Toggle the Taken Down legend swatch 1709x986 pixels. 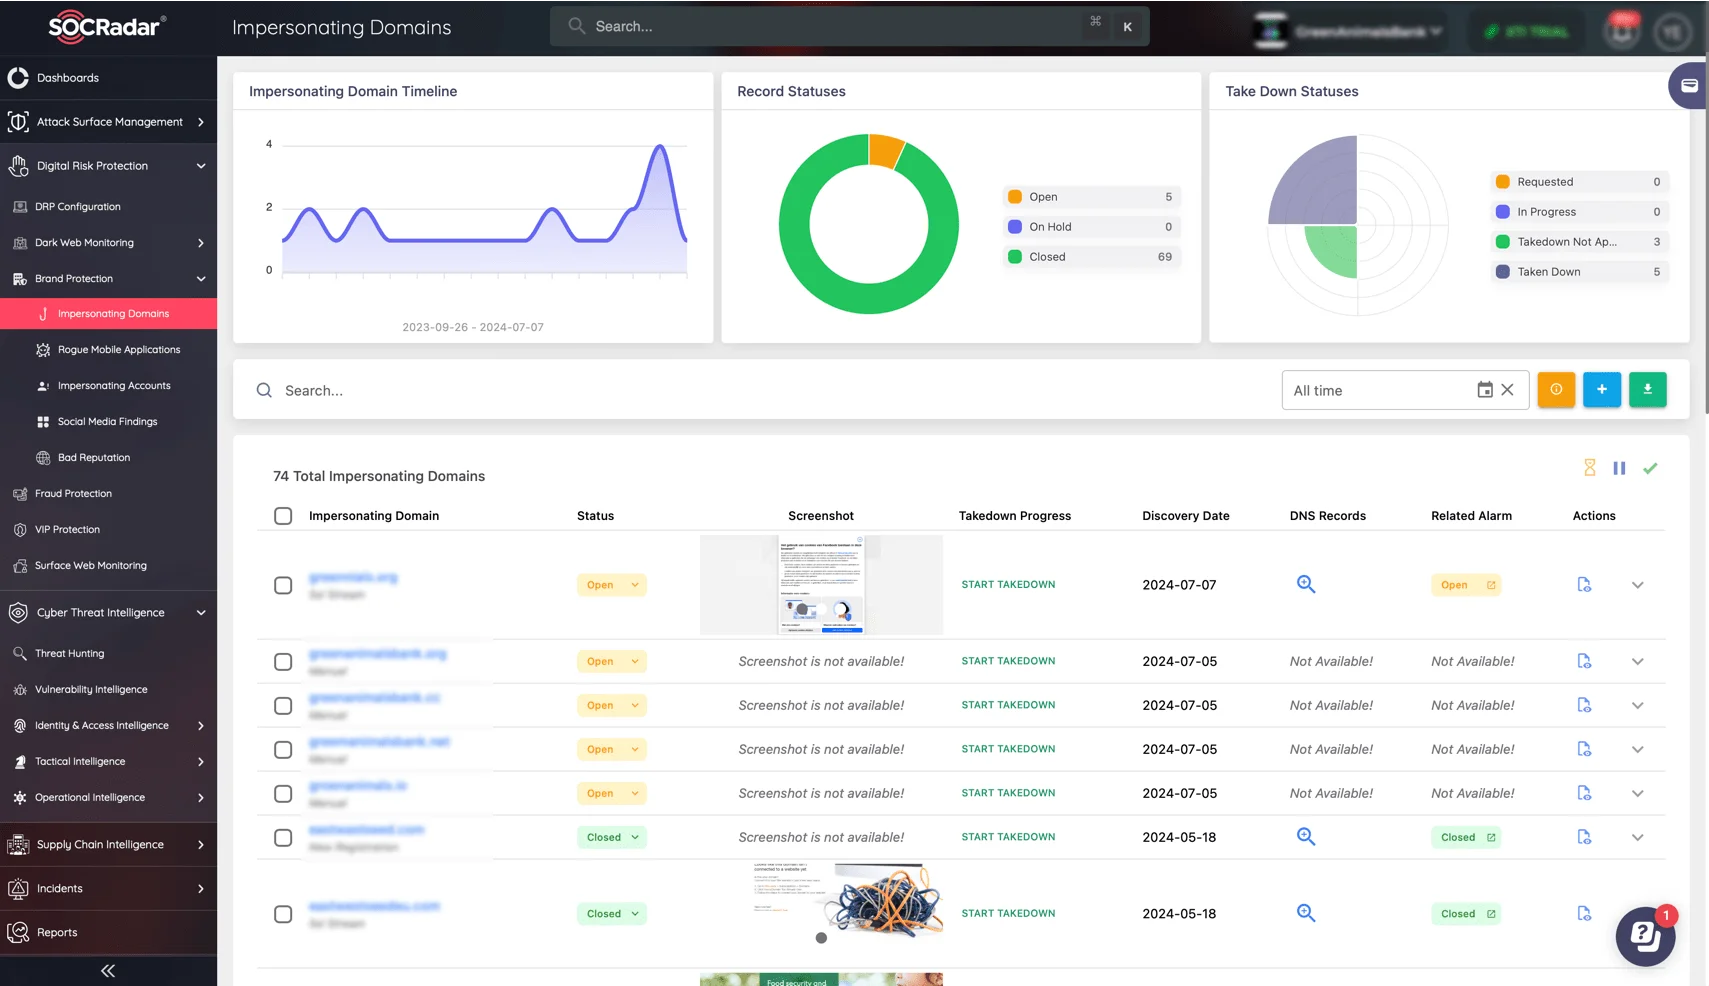point(1502,272)
